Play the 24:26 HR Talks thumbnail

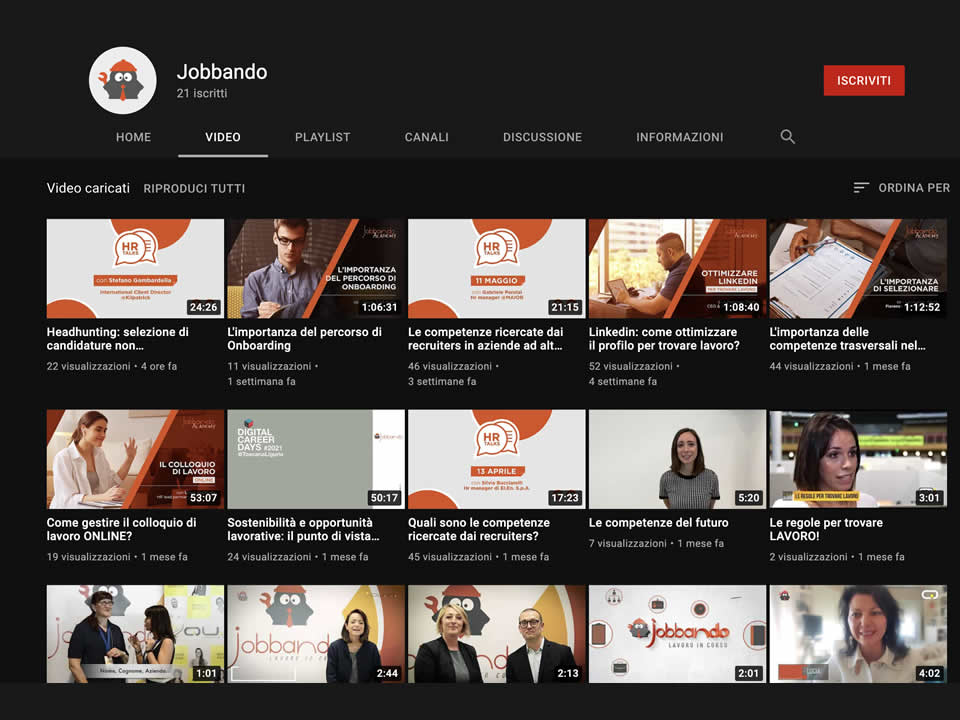(x=135, y=268)
